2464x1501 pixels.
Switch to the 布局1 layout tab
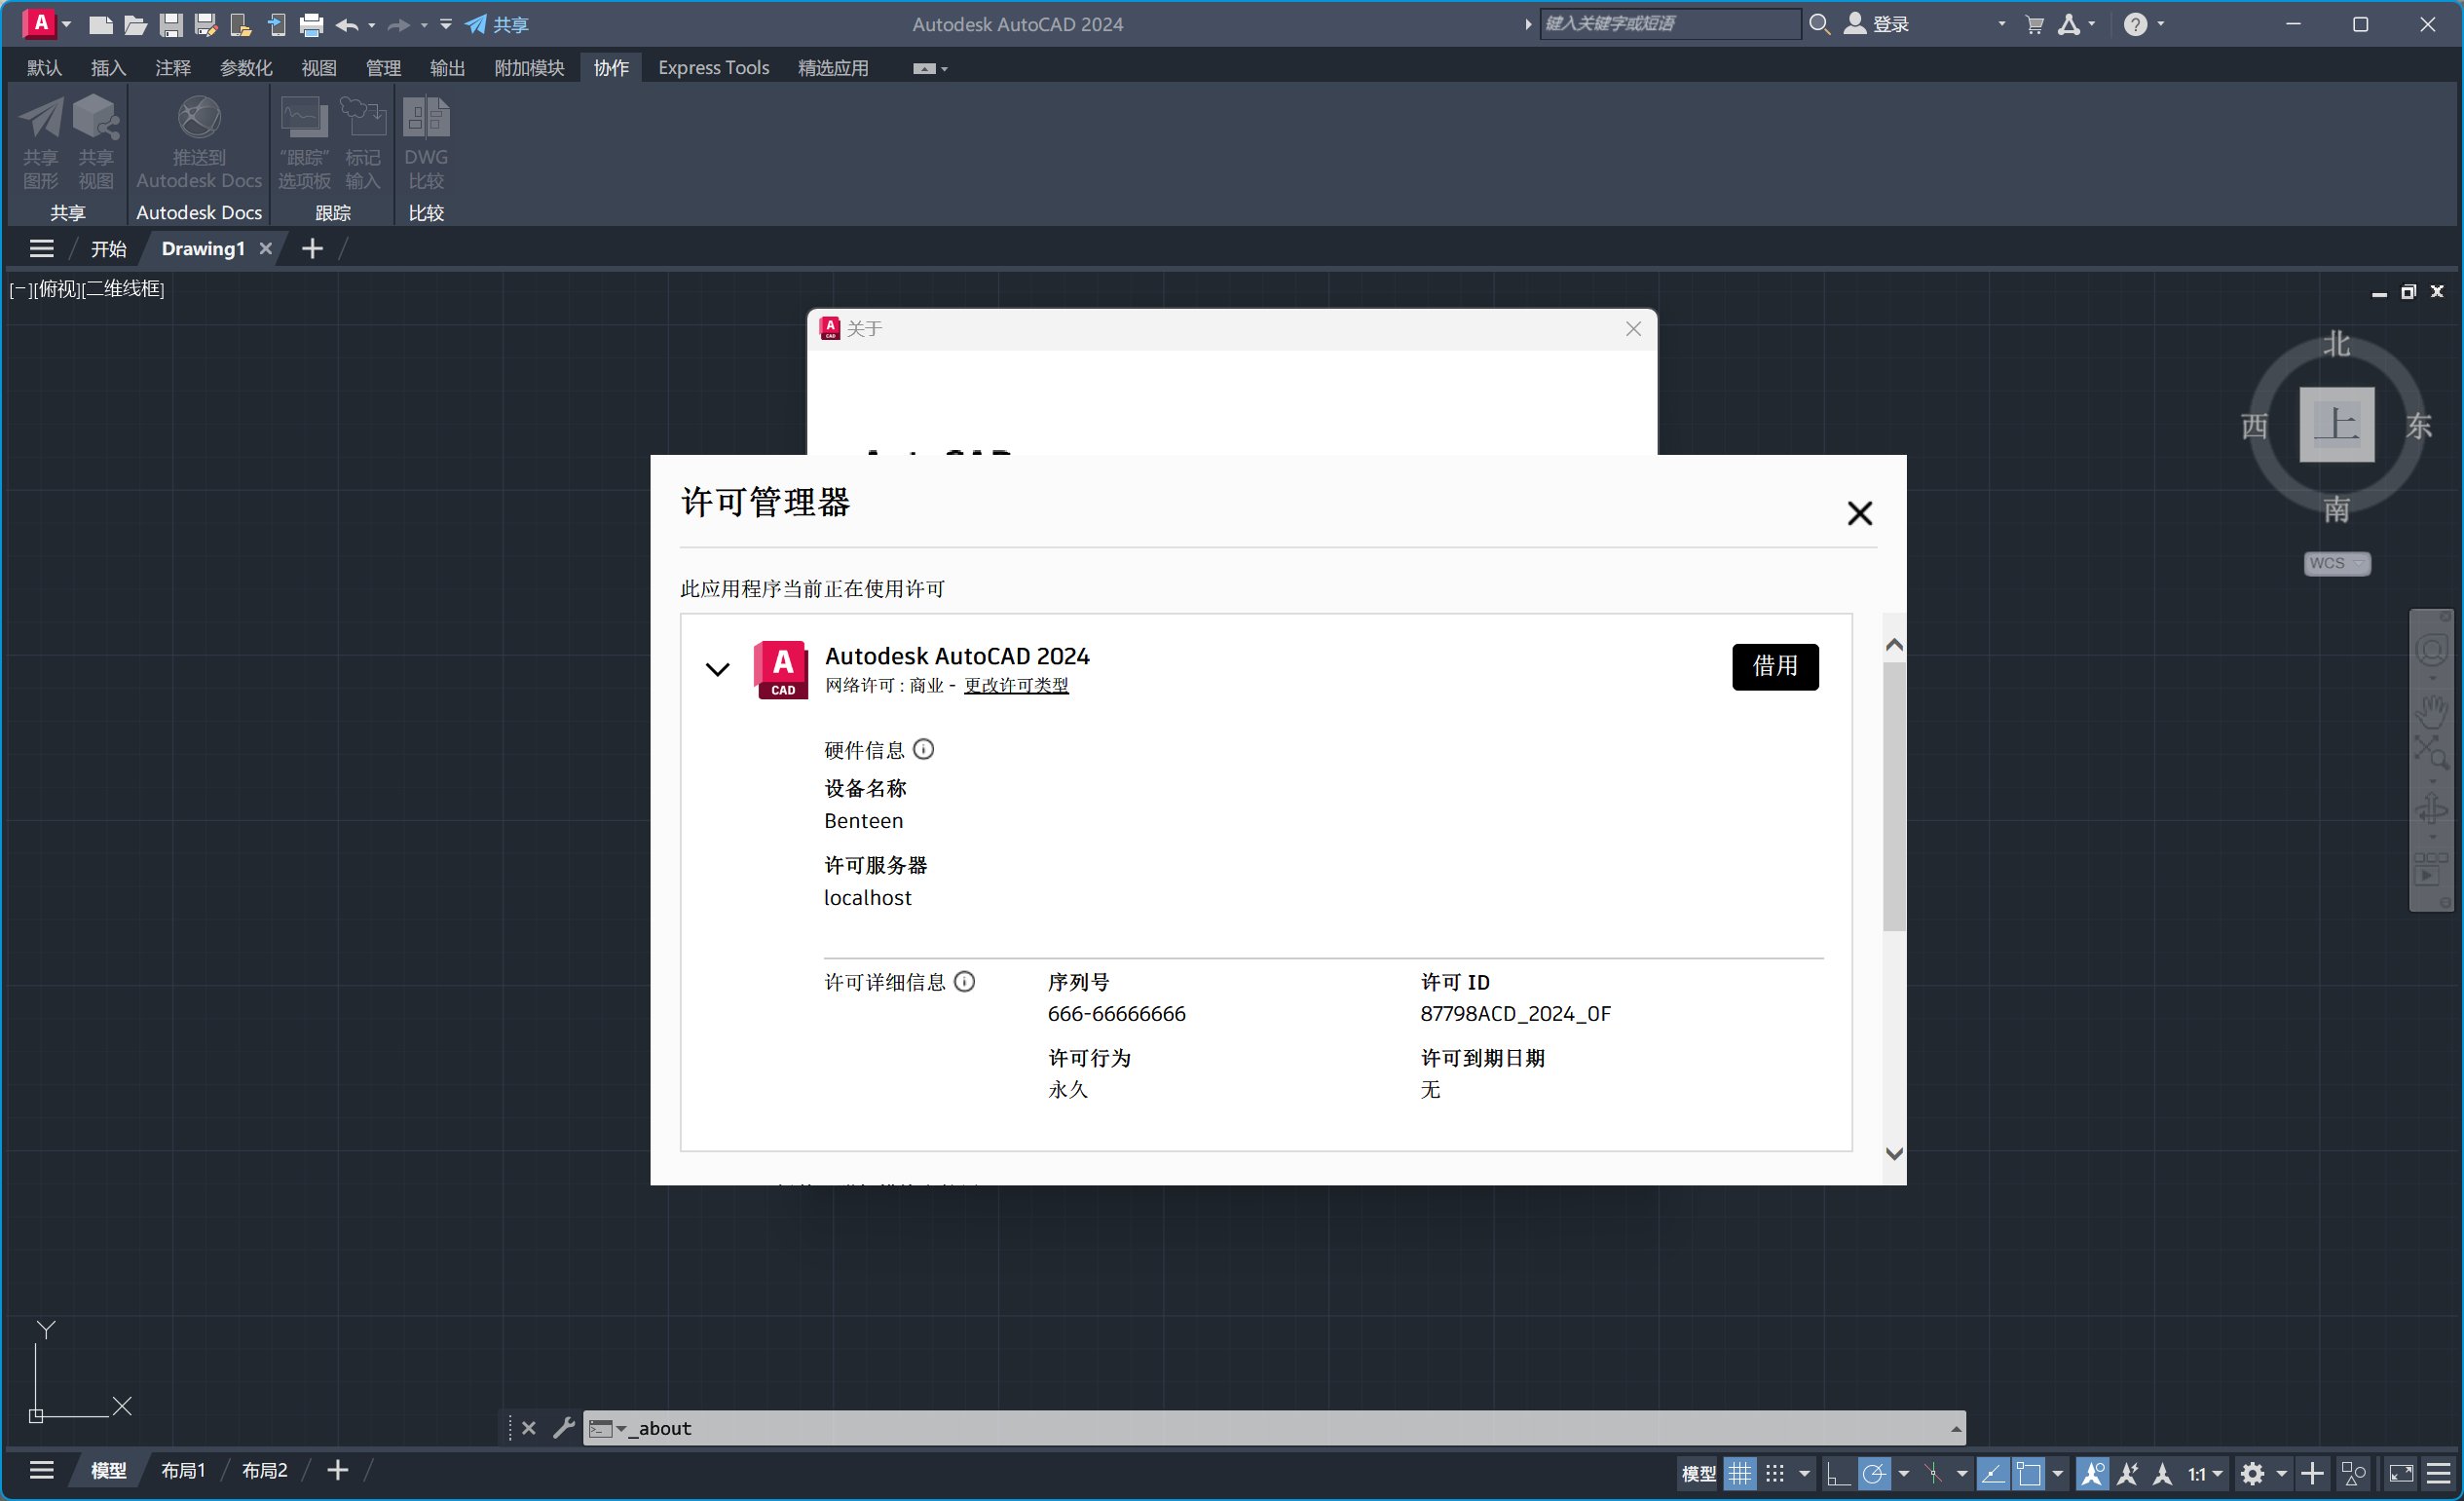click(183, 1471)
